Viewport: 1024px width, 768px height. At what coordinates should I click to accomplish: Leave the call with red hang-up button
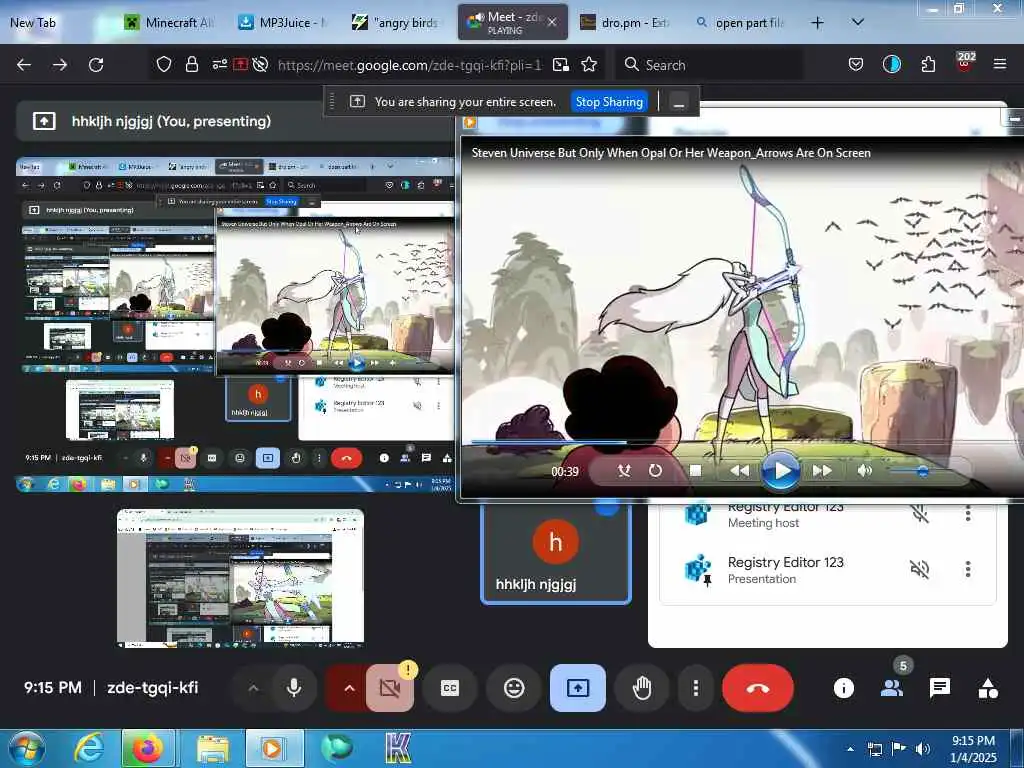point(758,688)
